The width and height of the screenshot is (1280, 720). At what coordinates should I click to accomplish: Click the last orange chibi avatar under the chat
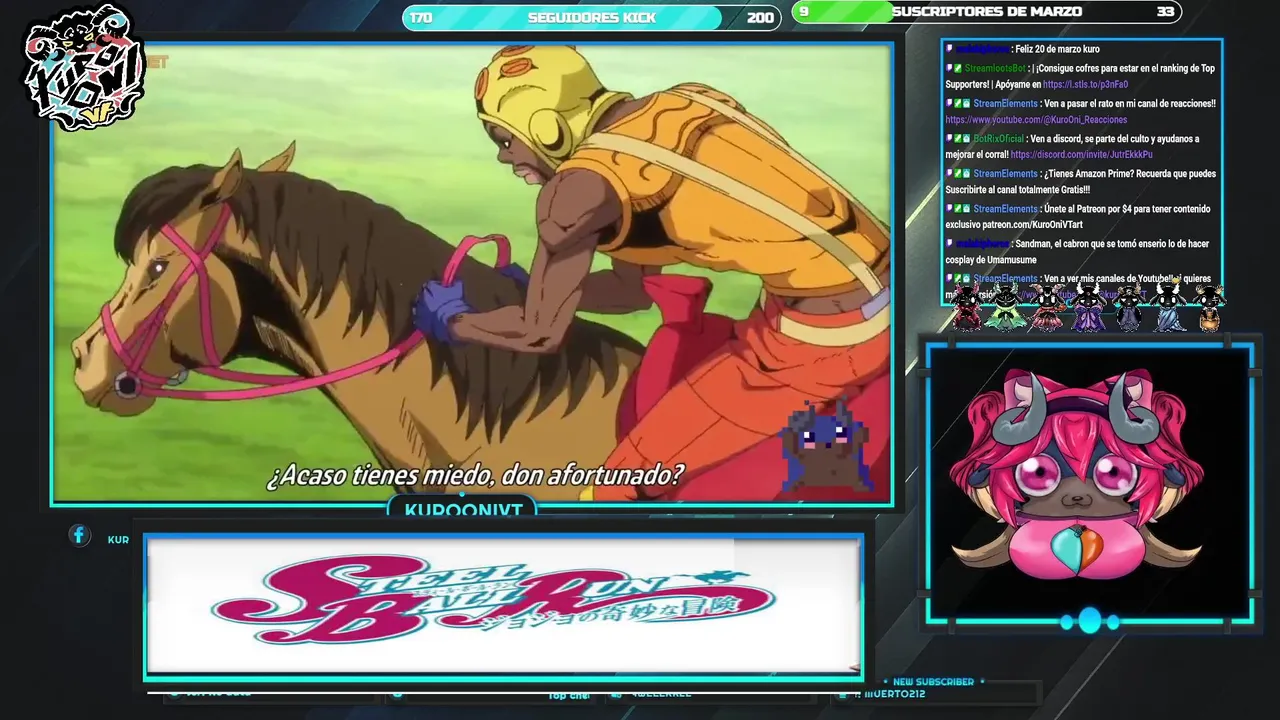pyautogui.click(x=1208, y=308)
